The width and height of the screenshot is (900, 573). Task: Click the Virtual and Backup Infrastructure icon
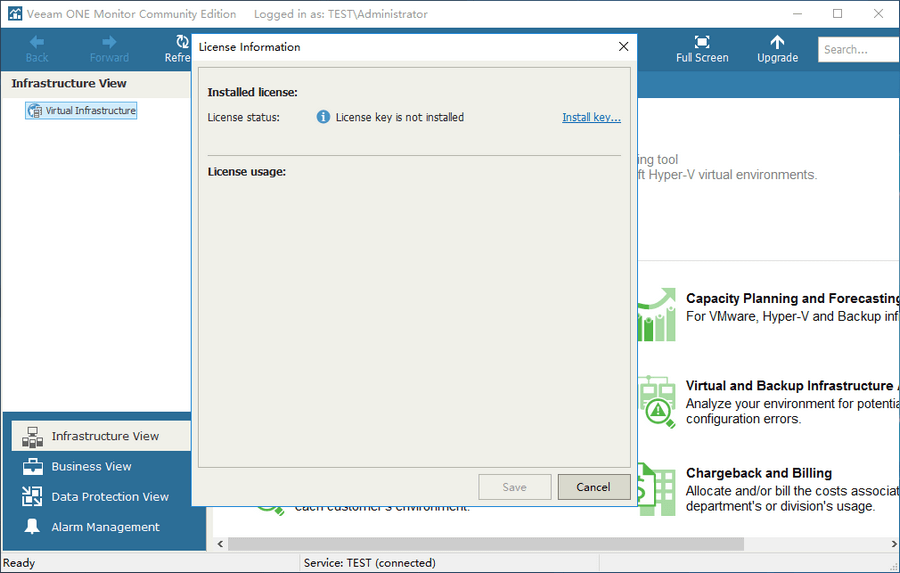click(657, 402)
